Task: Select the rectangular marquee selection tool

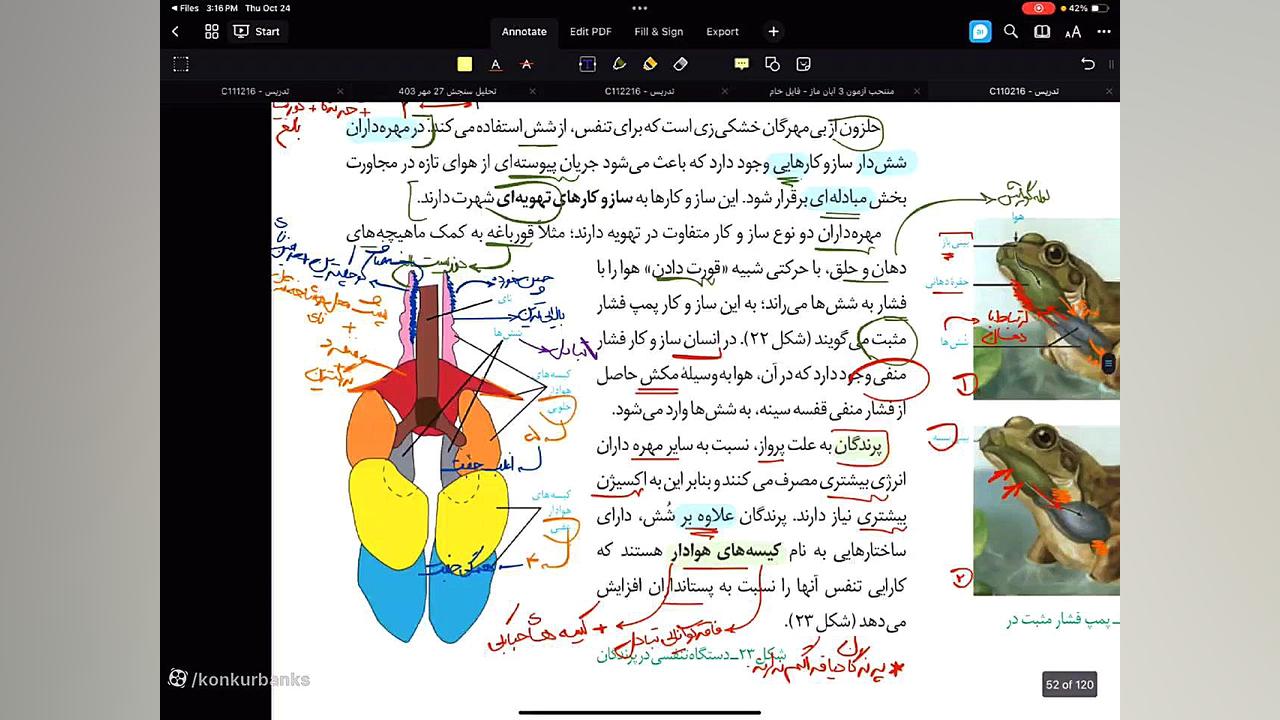Action: coord(181,64)
